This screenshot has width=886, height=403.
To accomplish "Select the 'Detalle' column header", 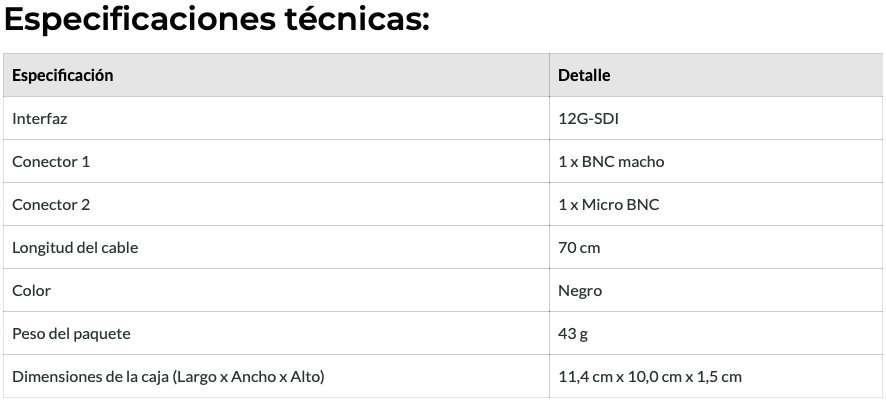I will (584, 75).
